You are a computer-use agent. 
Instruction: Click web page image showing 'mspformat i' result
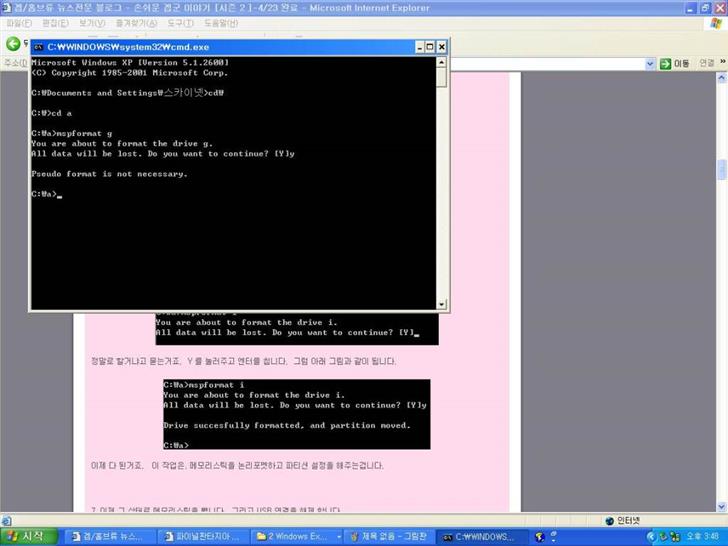pyautogui.click(x=297, y=414)
